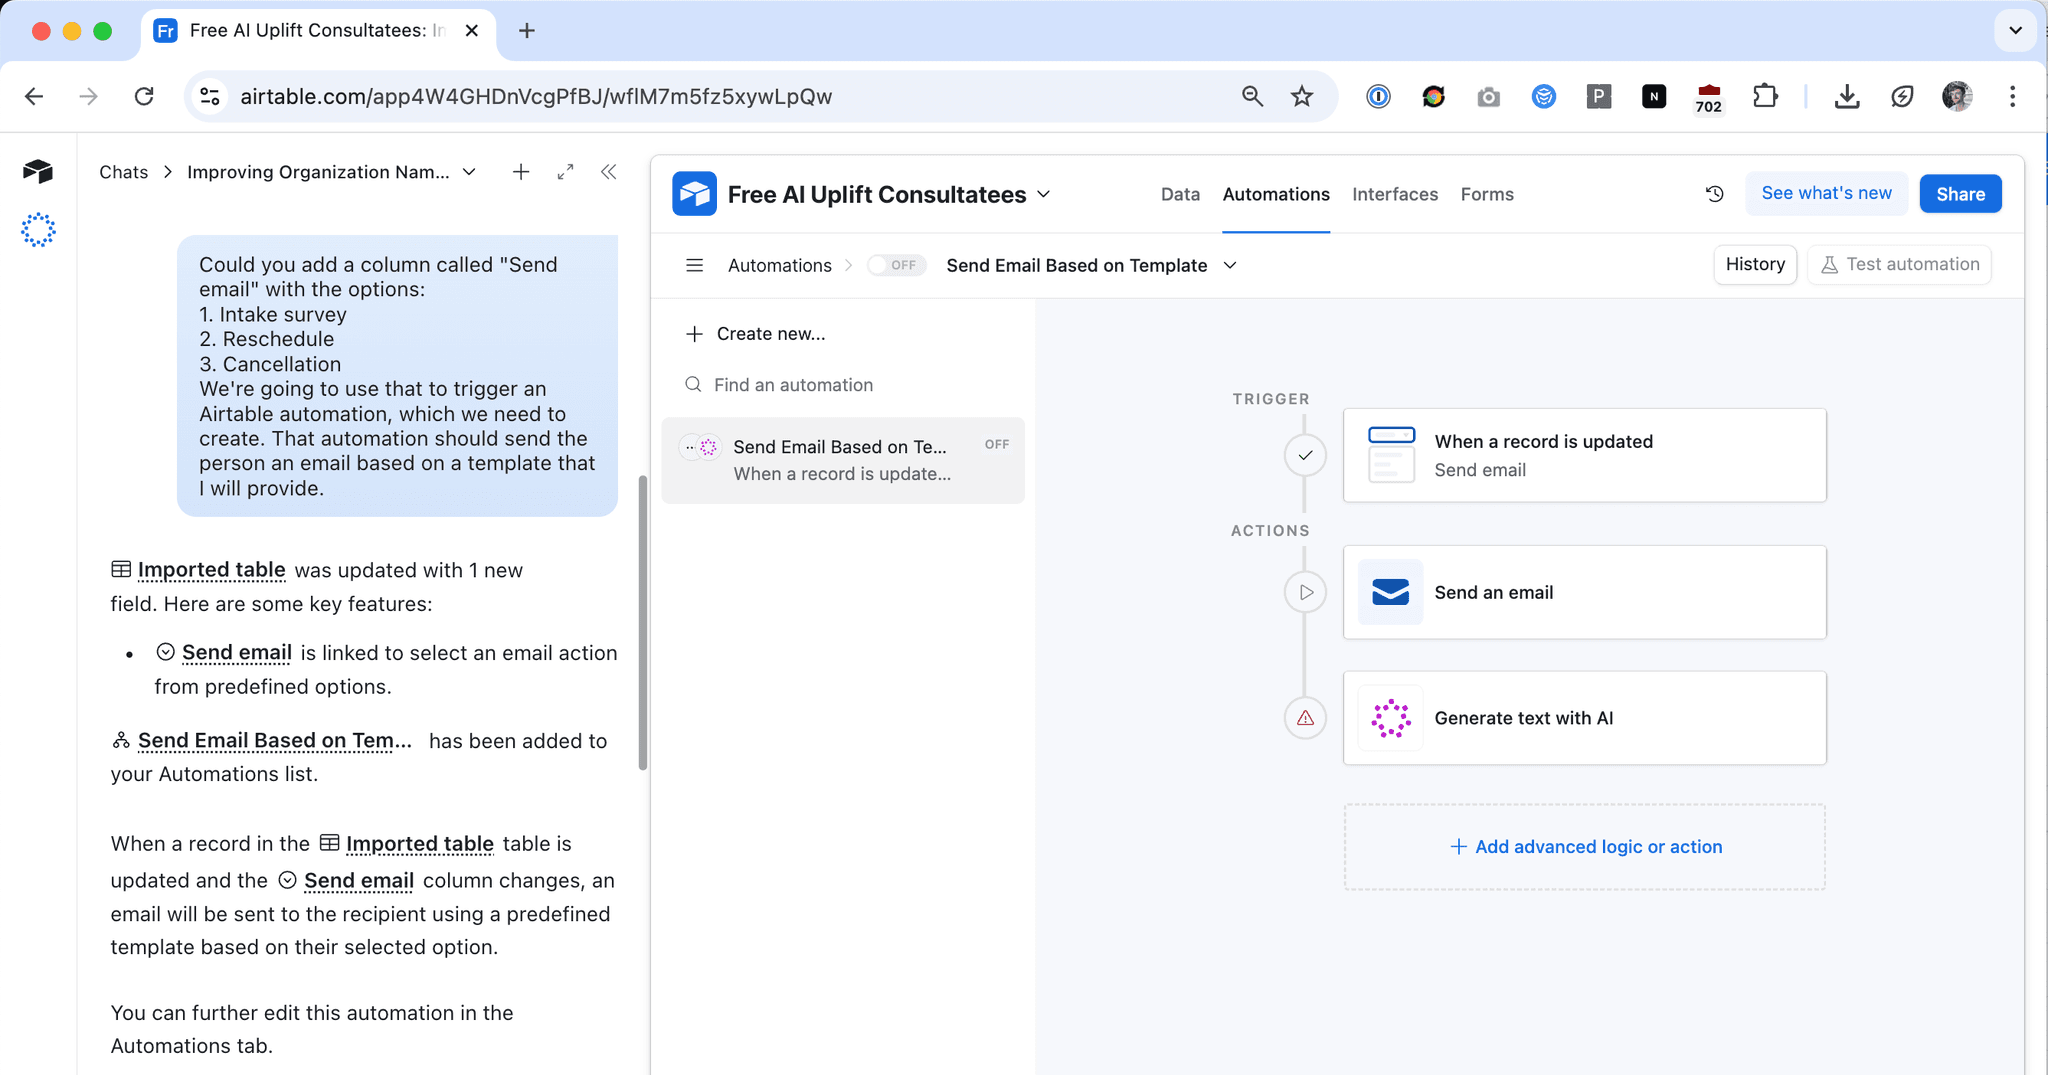Open the chat title dropdown chevron
Image resolution: width=2048 pixels, height=1075 pixels.
pyautogui.click(x=469, y=172)
